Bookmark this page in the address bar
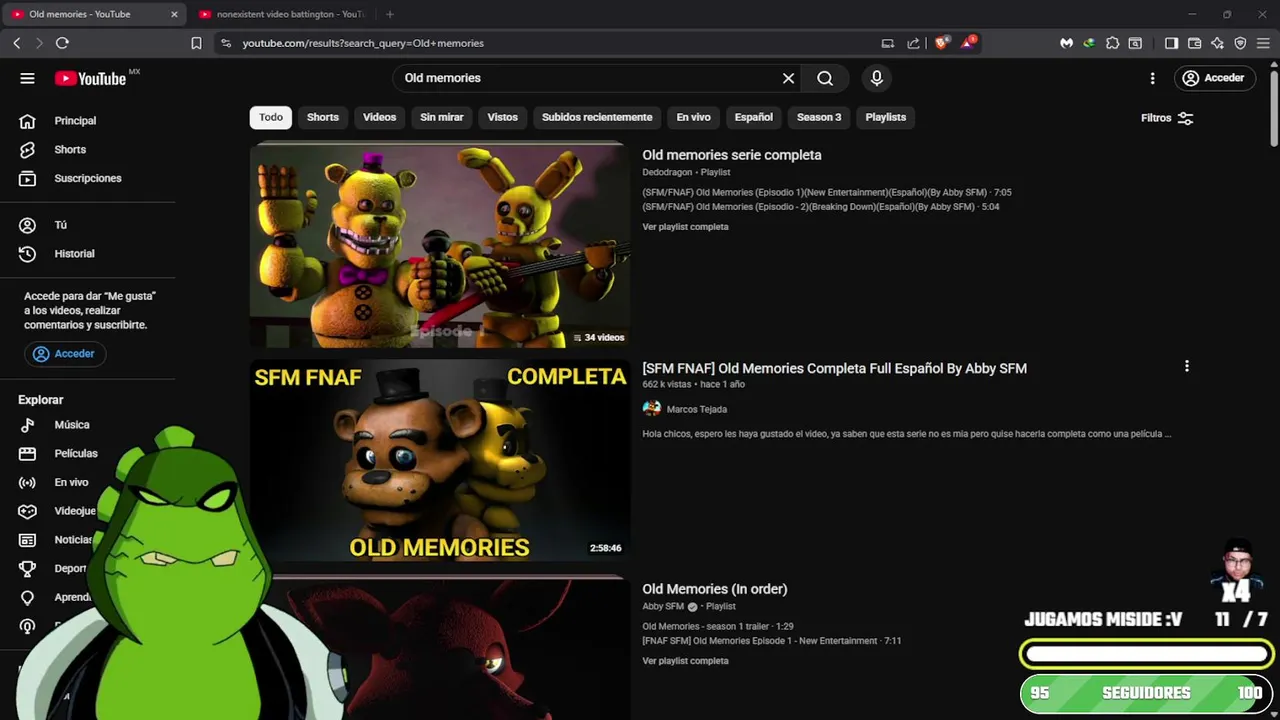The width and height of the screenshot is (1280, 720). 196,43
